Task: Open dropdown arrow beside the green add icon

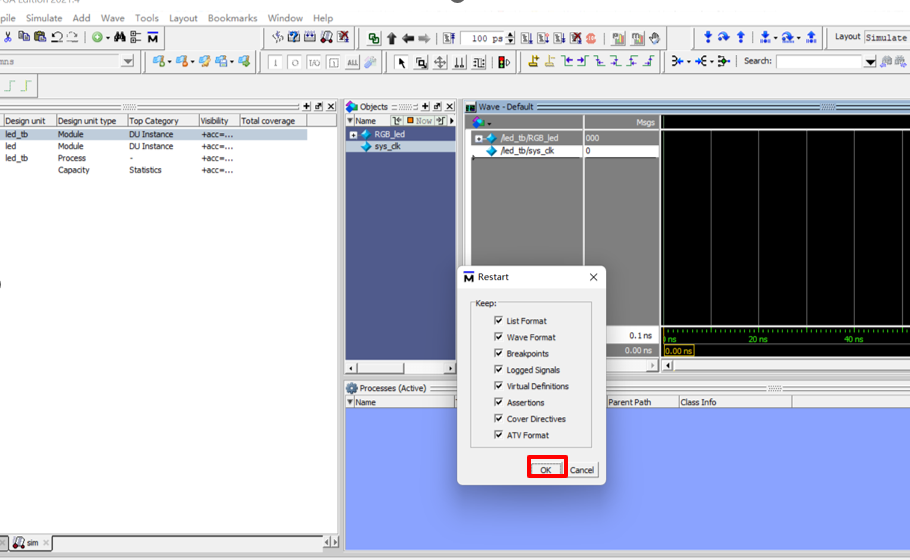Action: click(x=107, y=38)
